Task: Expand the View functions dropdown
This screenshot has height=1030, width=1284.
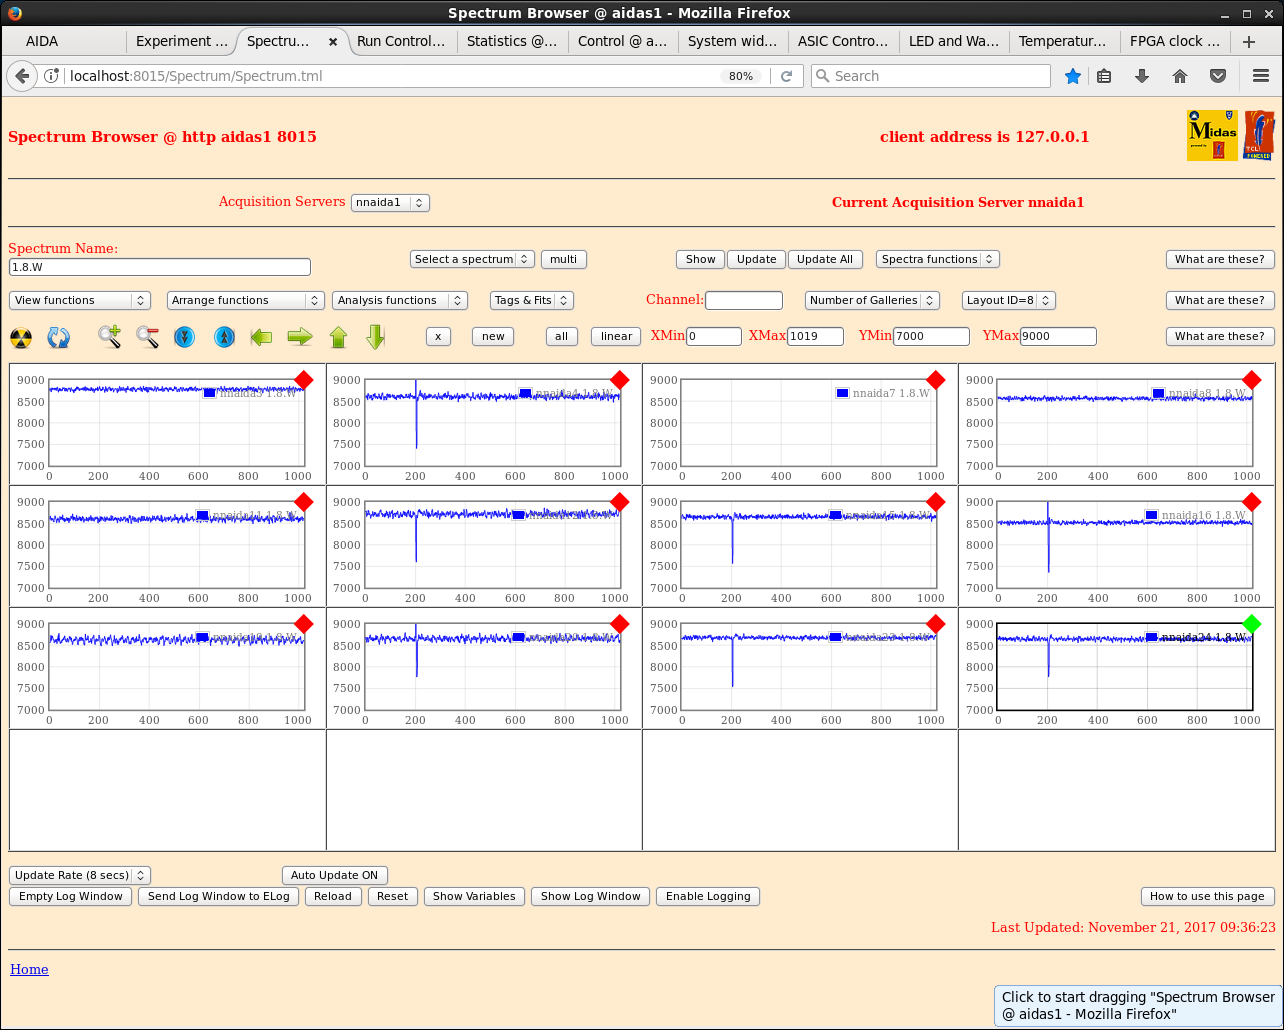Action: click(80, 300)
